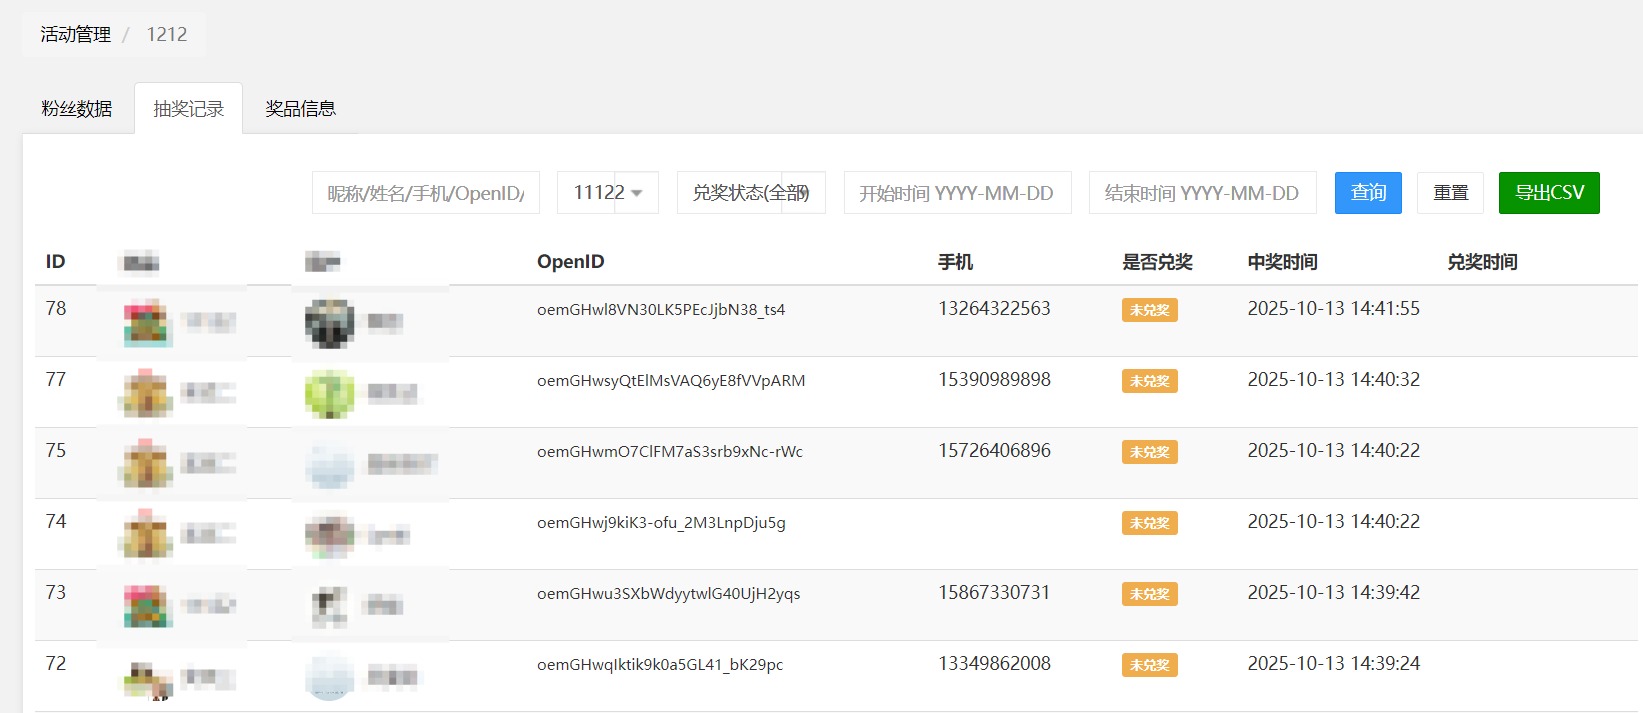Image resolution: width=1643 pixels, height=713 pixels.
Task: Click the 结束时间 date field
Action: pyautogui.click(x=1202, y=193)
